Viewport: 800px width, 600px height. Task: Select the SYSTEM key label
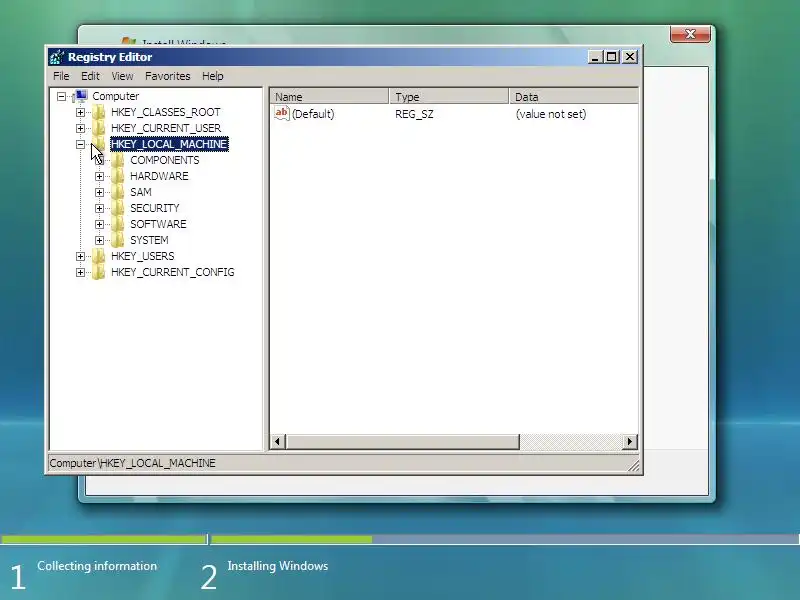[x=149, y=240]
